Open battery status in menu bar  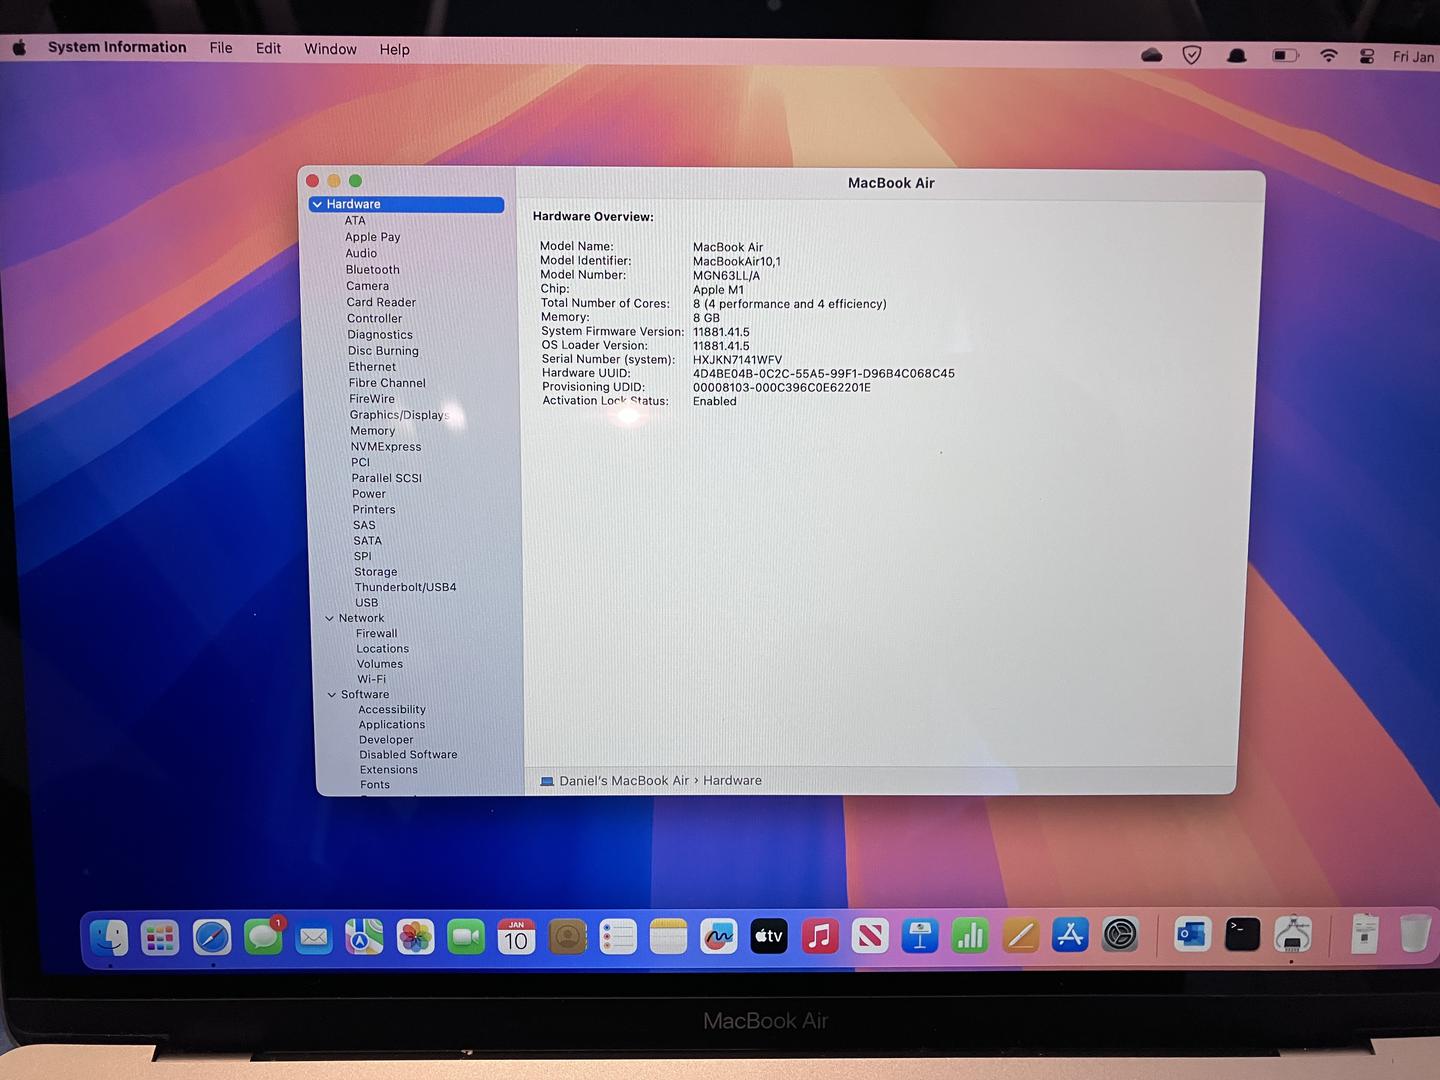(x=1285, y=56)
